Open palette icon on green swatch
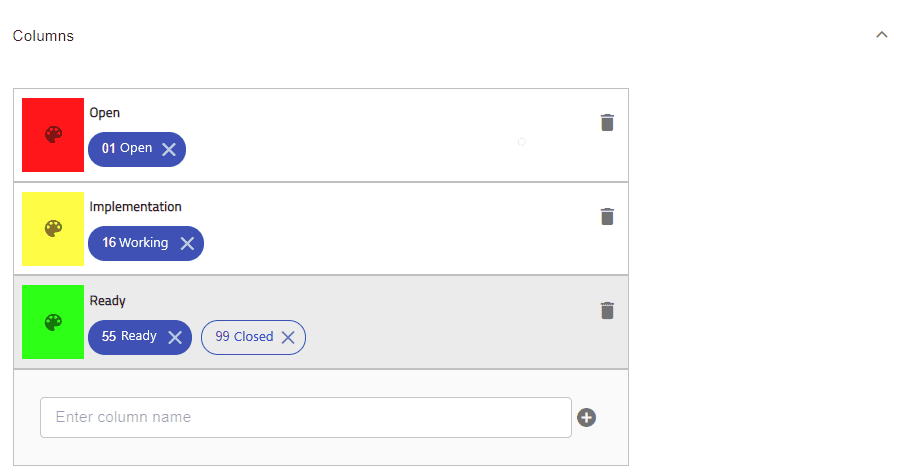Image resolution: width=904 pixels, height=475 pixels. [54, 322]
